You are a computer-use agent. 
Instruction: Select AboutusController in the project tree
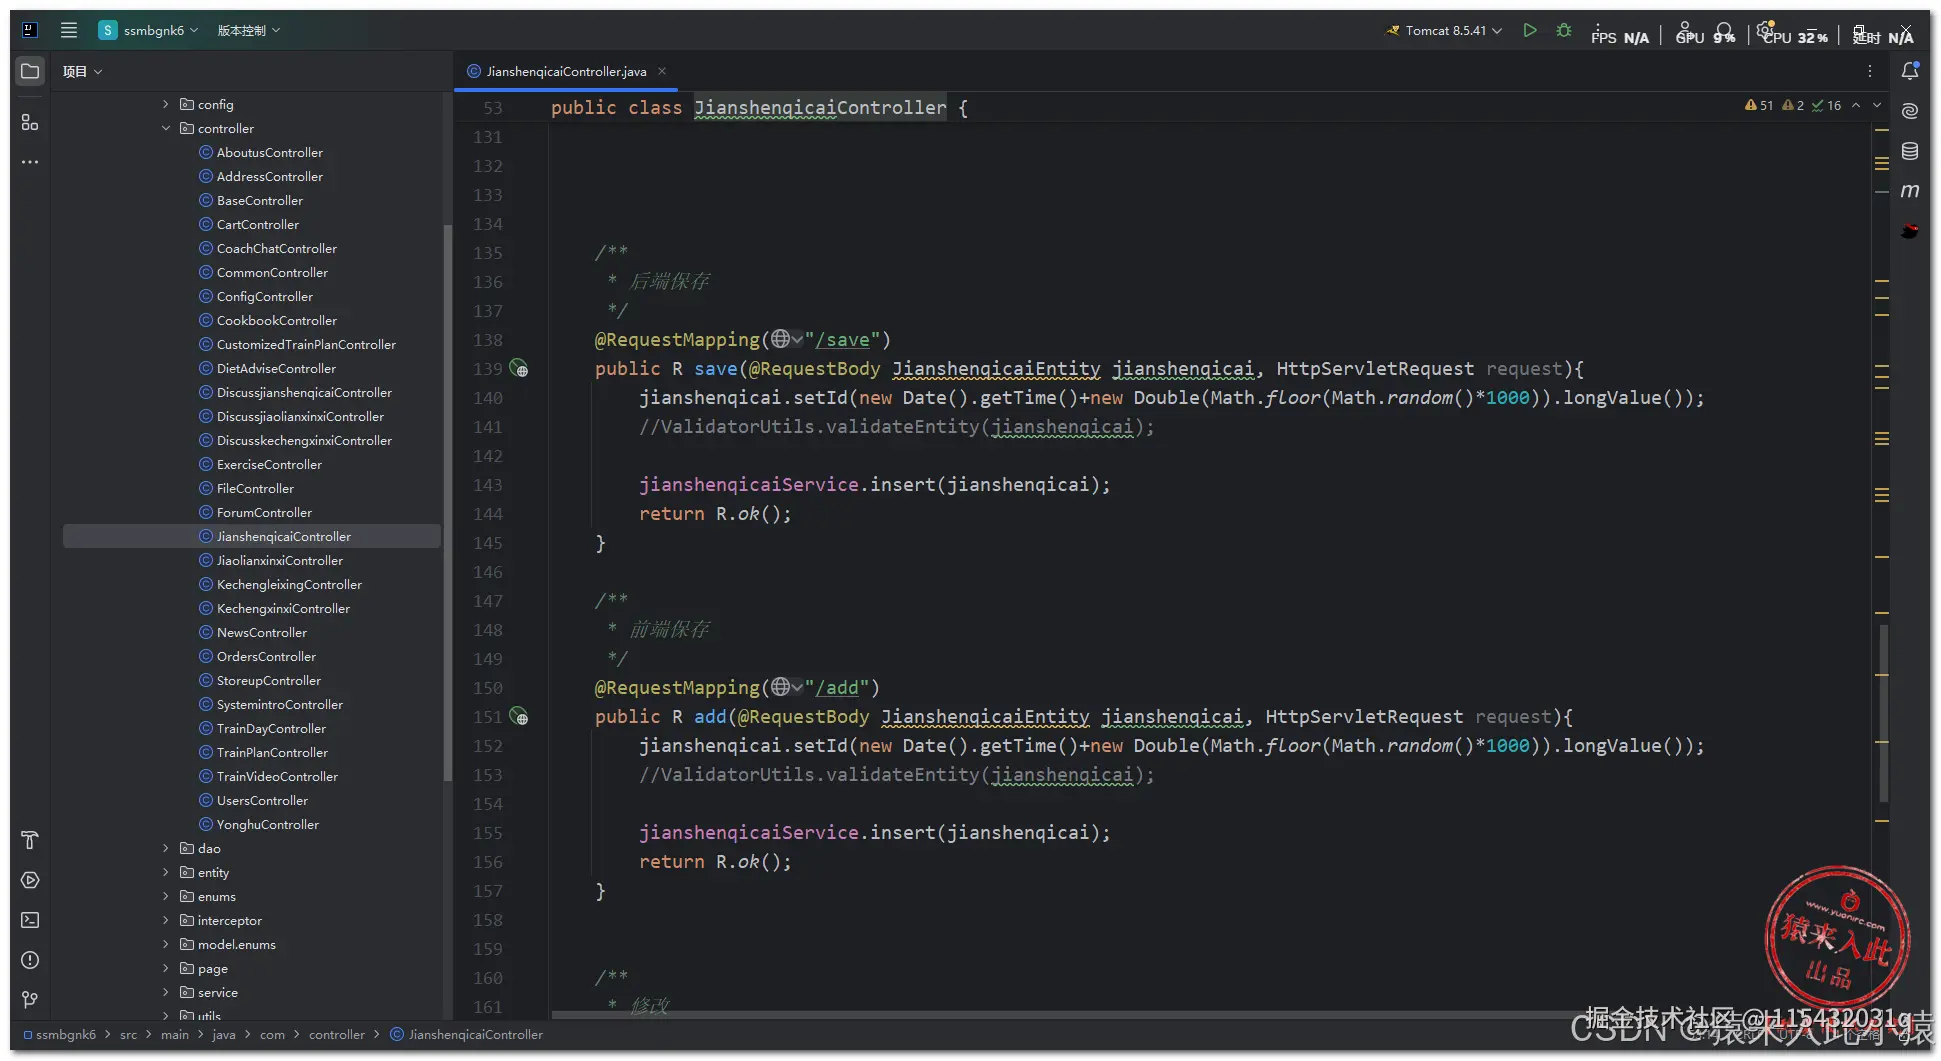pos(270,152)
